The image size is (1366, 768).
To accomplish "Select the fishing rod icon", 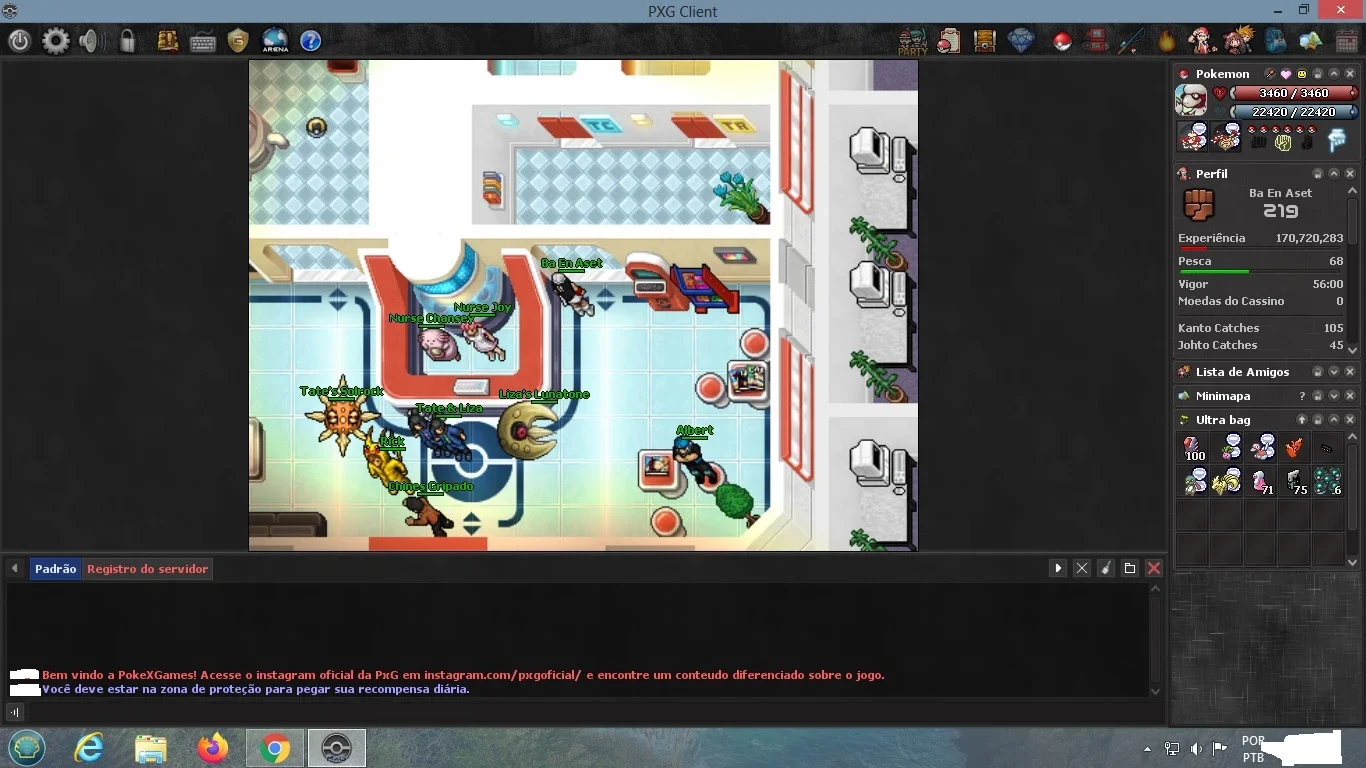I will click(1131, 41).
